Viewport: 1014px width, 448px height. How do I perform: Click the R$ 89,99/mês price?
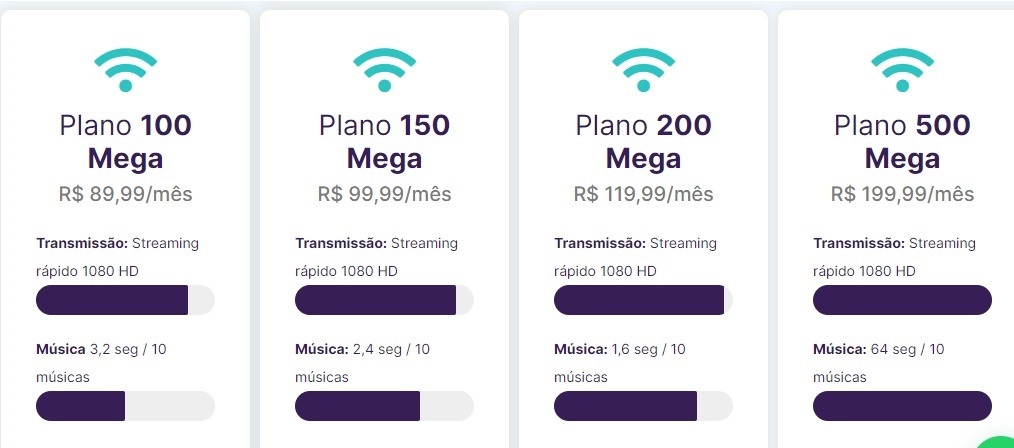[125, 194]
